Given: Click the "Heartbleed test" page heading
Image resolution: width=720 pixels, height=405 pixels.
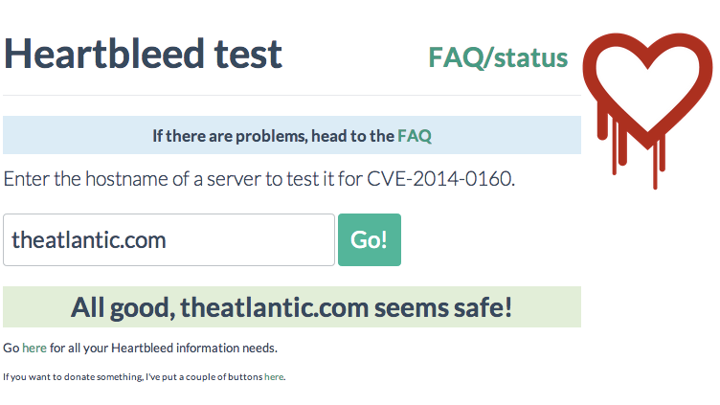Looking at the screenshot, I should [x=143, y=54].
